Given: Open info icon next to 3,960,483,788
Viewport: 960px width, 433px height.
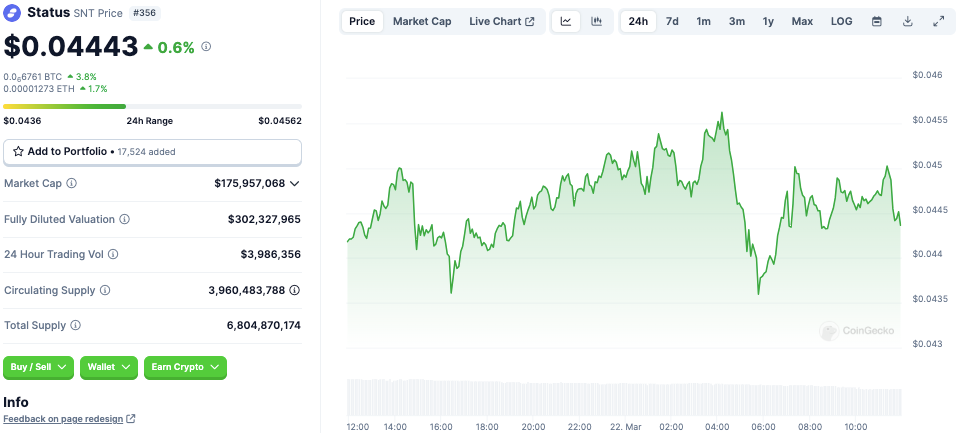Looking at the screenshot, I should [x=294, y=290].
